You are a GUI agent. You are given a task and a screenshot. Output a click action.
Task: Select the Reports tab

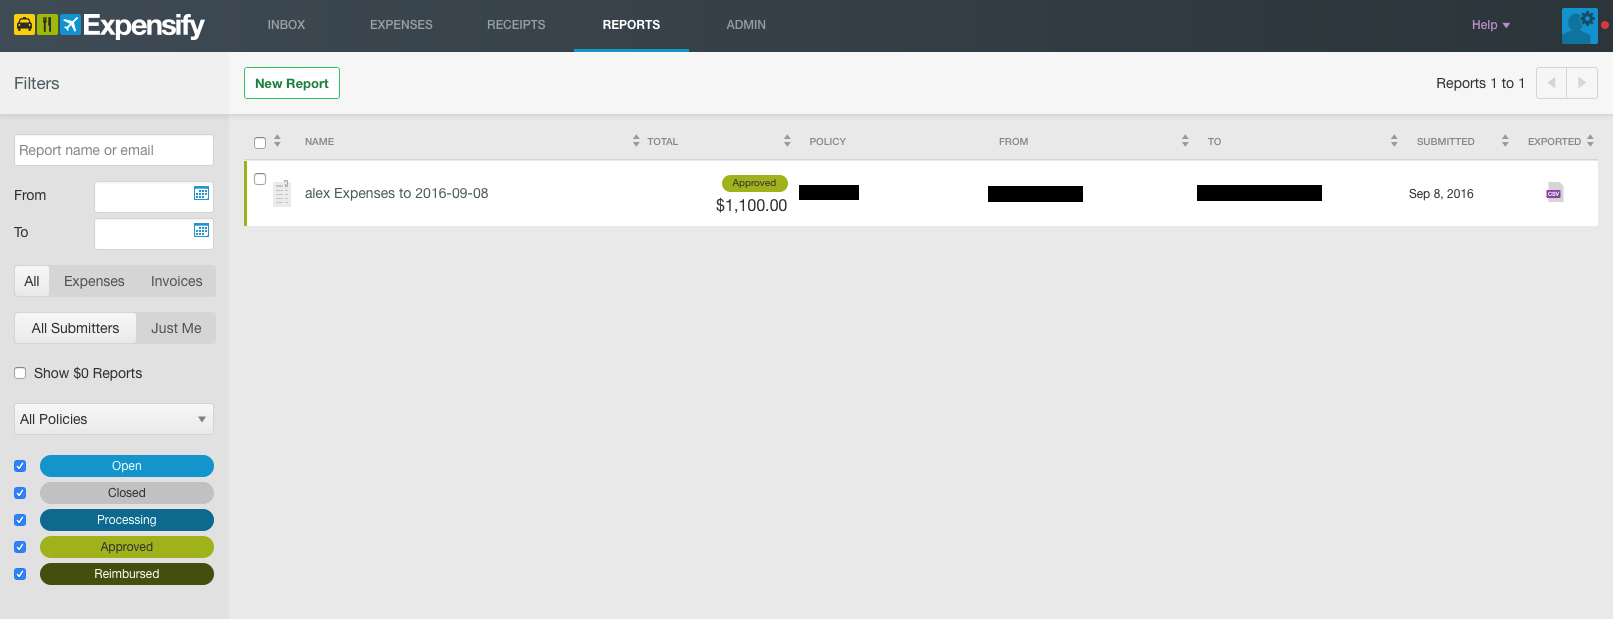pyautogui.click(x=631, y=25)
